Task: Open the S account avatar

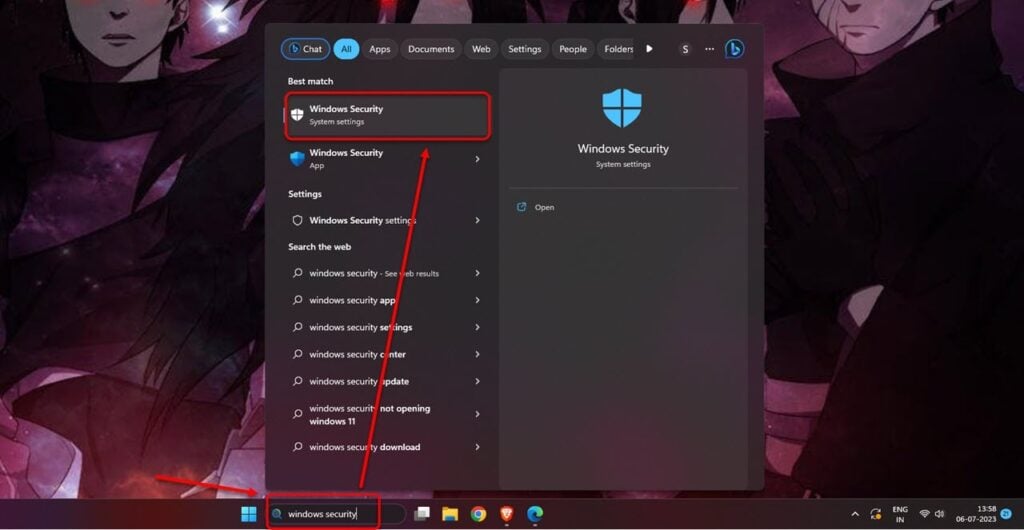Action: click(x=685, y=49)
